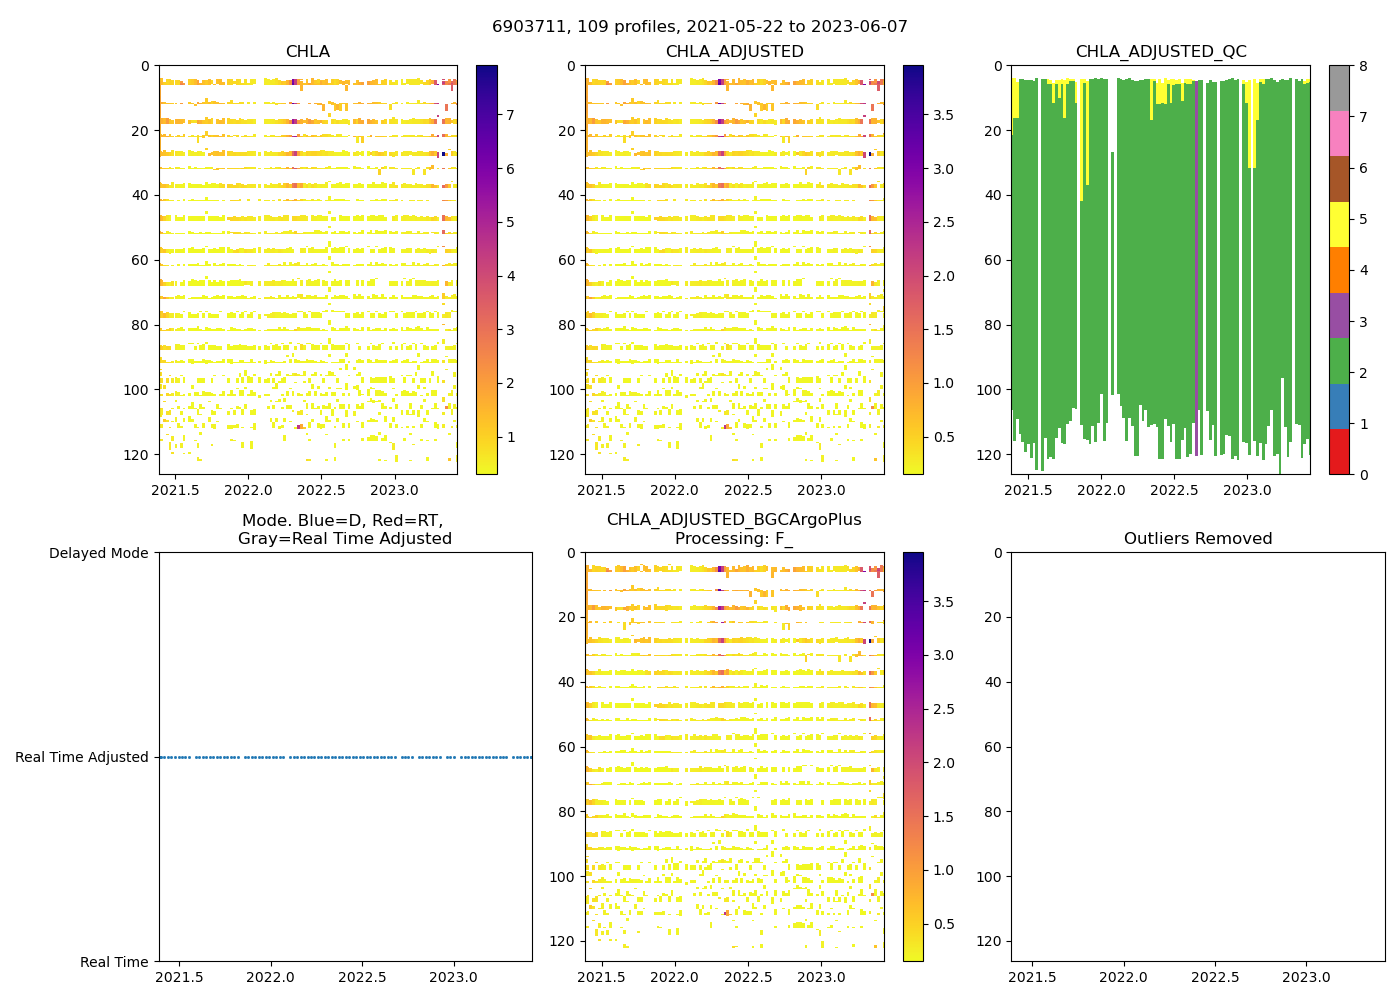Click the colorbar beside the CHLA plot
This screenshot has height=1000, width=1400.
(x=486, y=270)
